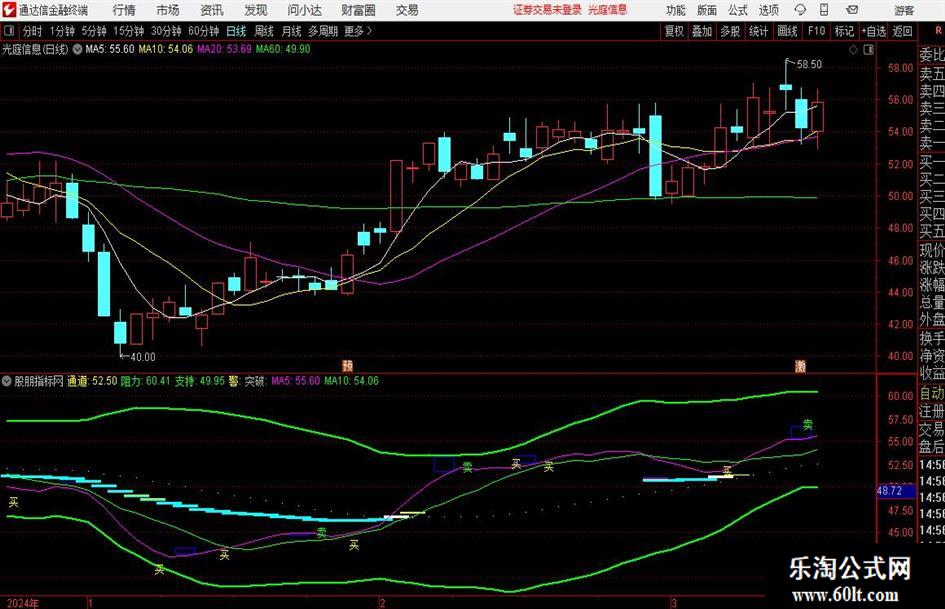This screenshot has width=945, height=609.
Task: Click the 2024年 label on time axis
Action: click(x=22, y=603)
